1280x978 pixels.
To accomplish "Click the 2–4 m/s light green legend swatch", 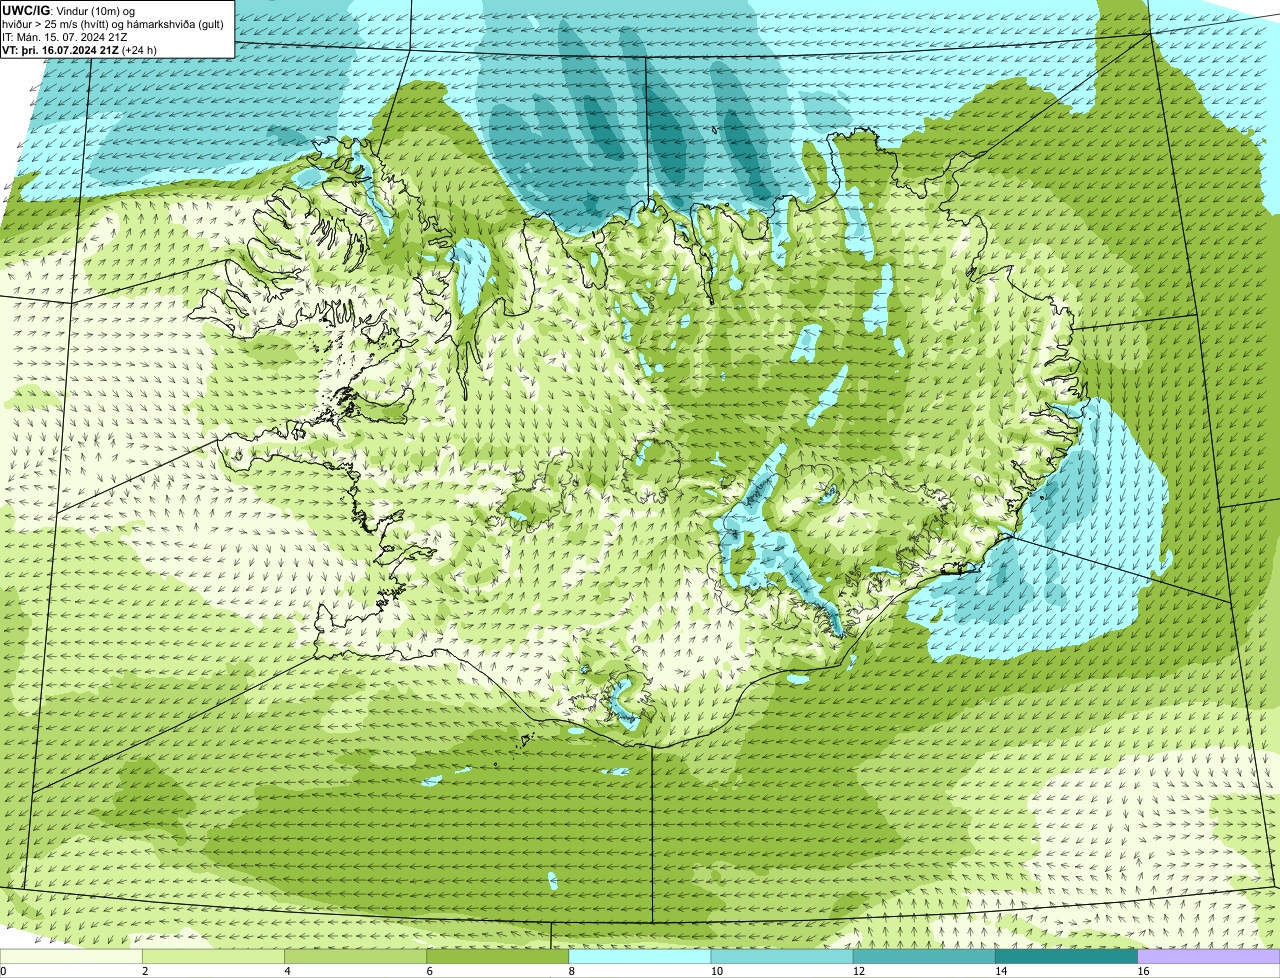I will point(213,957).
